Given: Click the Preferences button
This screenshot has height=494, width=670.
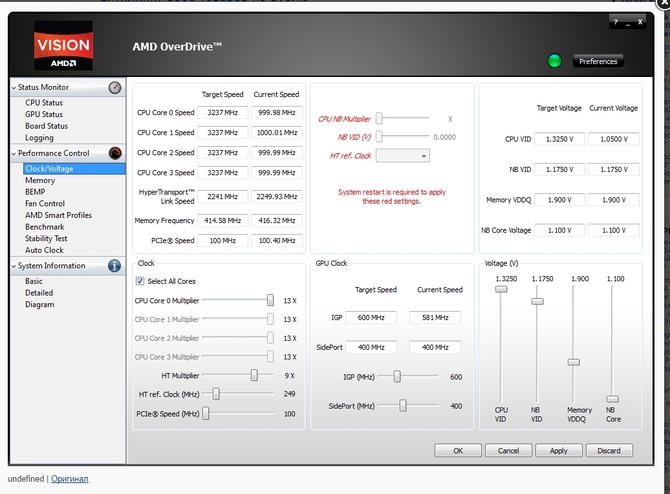Looking at the screenshot, I should coord(598,61).
